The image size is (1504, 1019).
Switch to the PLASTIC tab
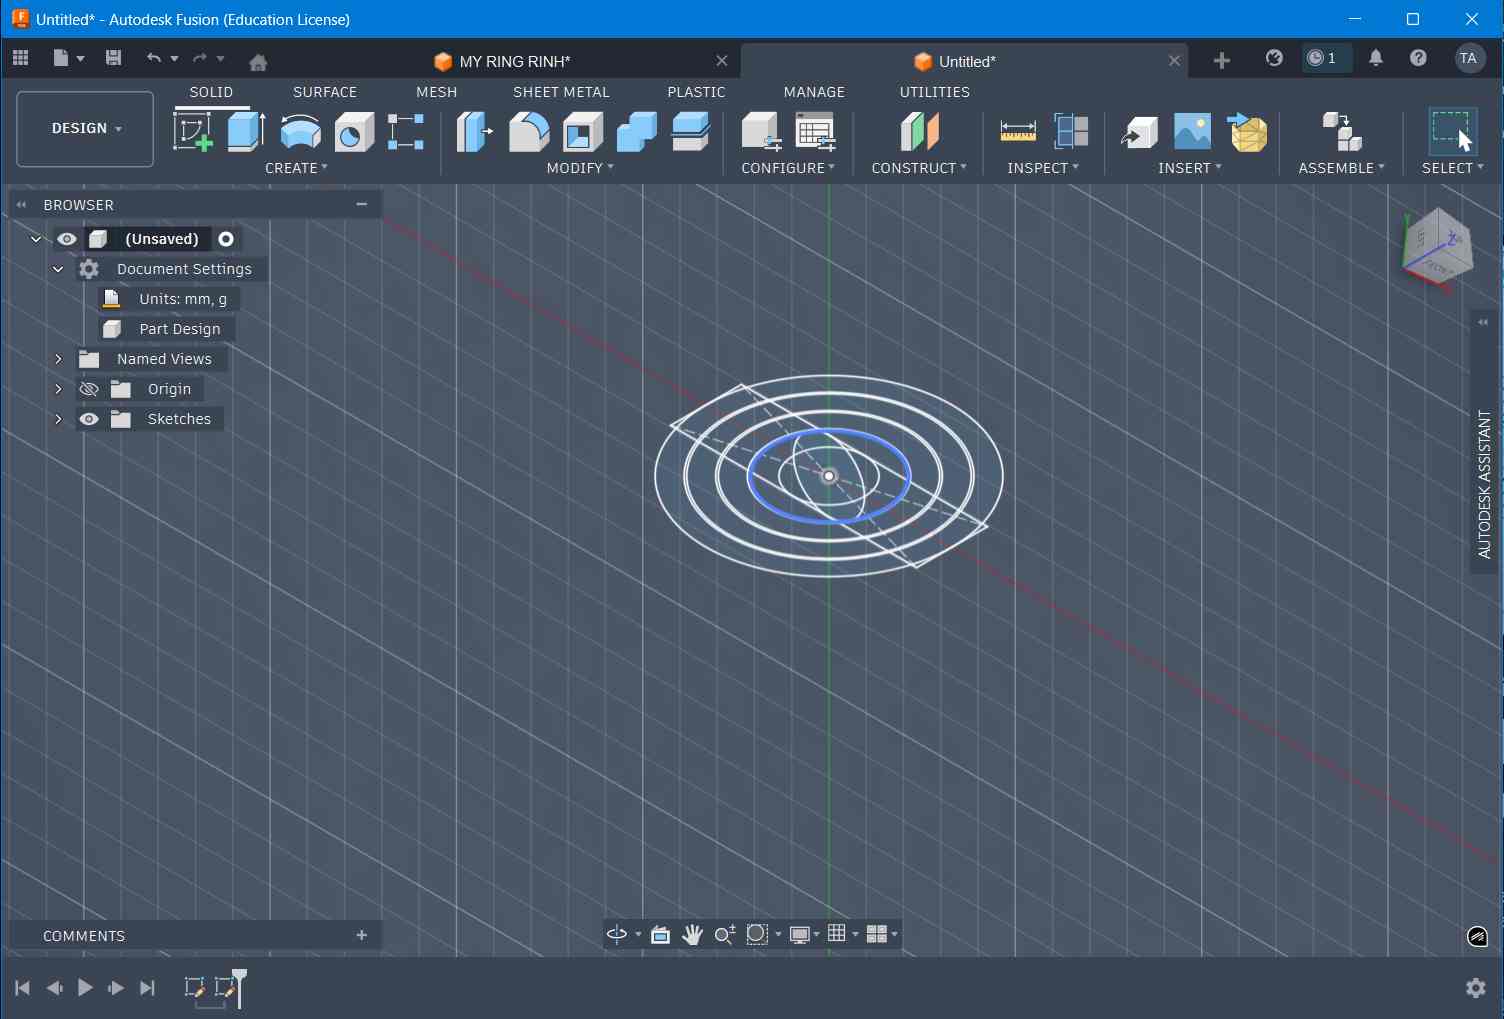pyautogui.click(x=696, y=92)
